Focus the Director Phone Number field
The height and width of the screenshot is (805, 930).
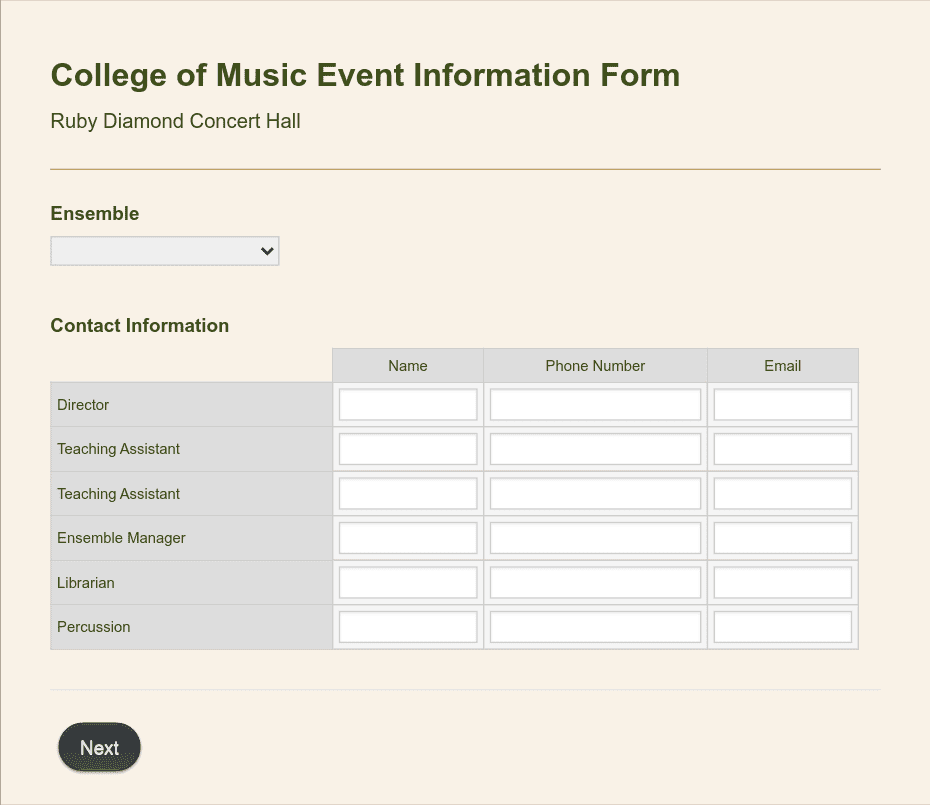point(595,405)
